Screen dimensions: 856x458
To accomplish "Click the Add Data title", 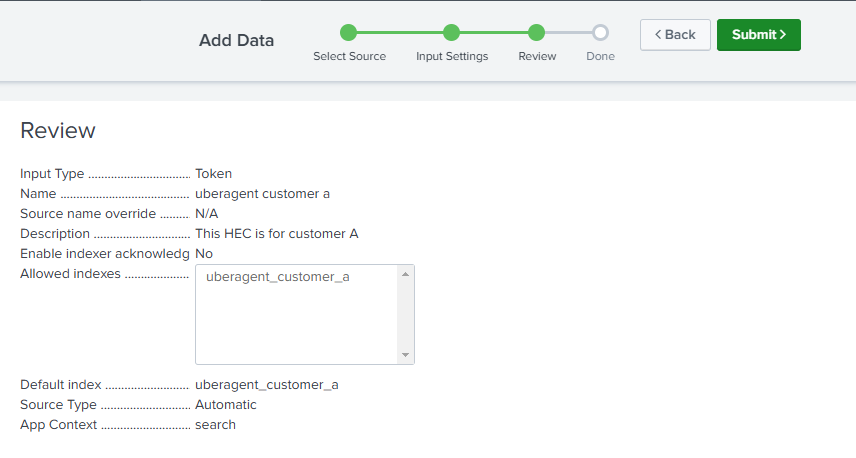I will coord(236,41).
